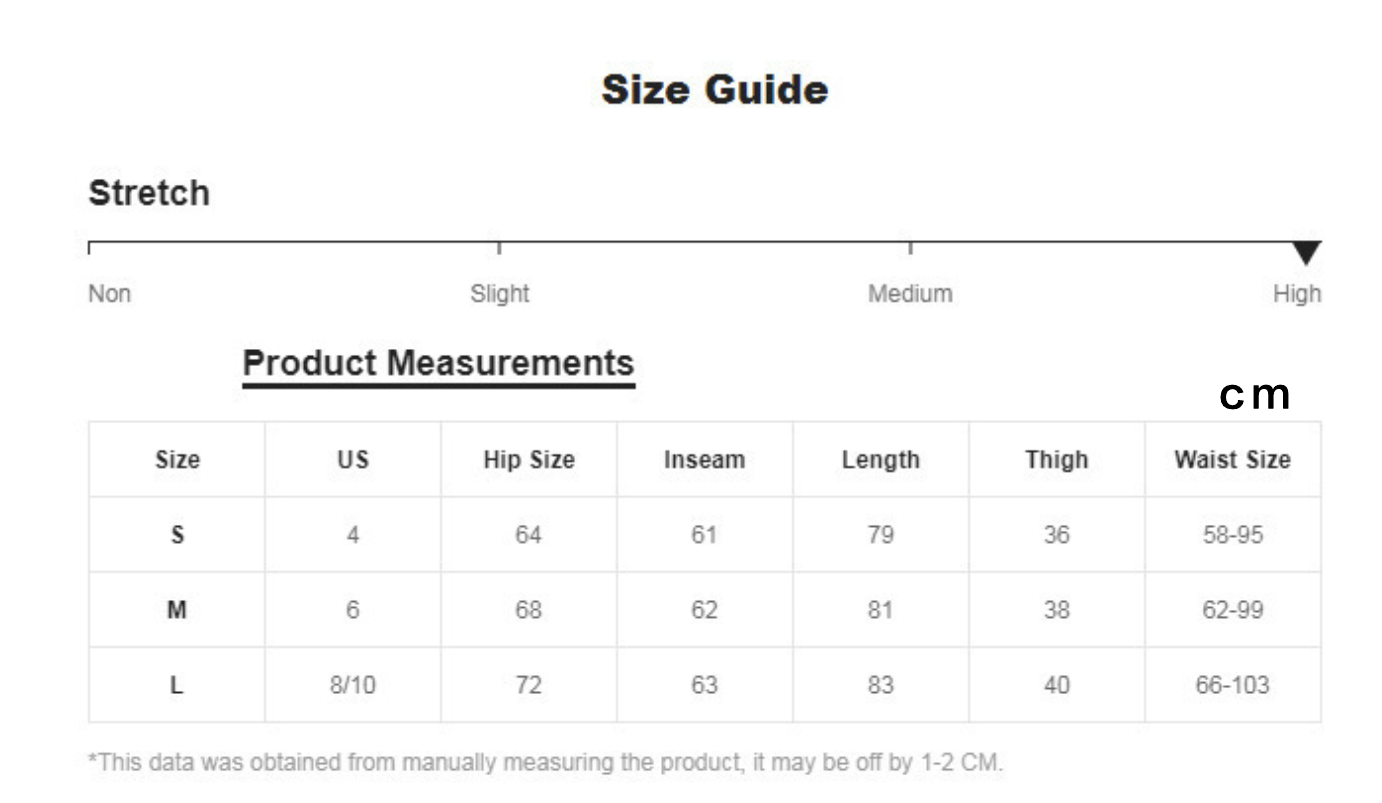This screenshot has width=1382, height=803.
Task: Select the S size row label
Action: [177, 535]
